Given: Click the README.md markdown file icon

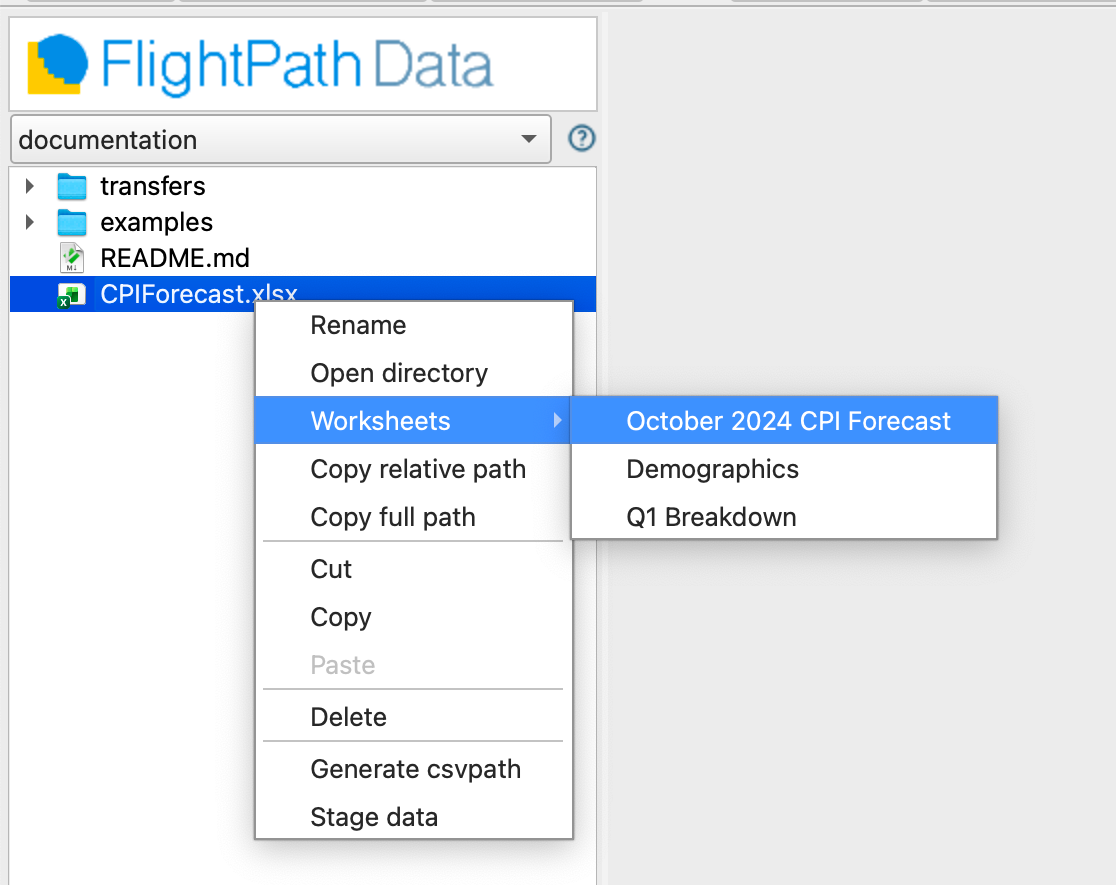Looking at the screenshot, I should click(72, 258).
